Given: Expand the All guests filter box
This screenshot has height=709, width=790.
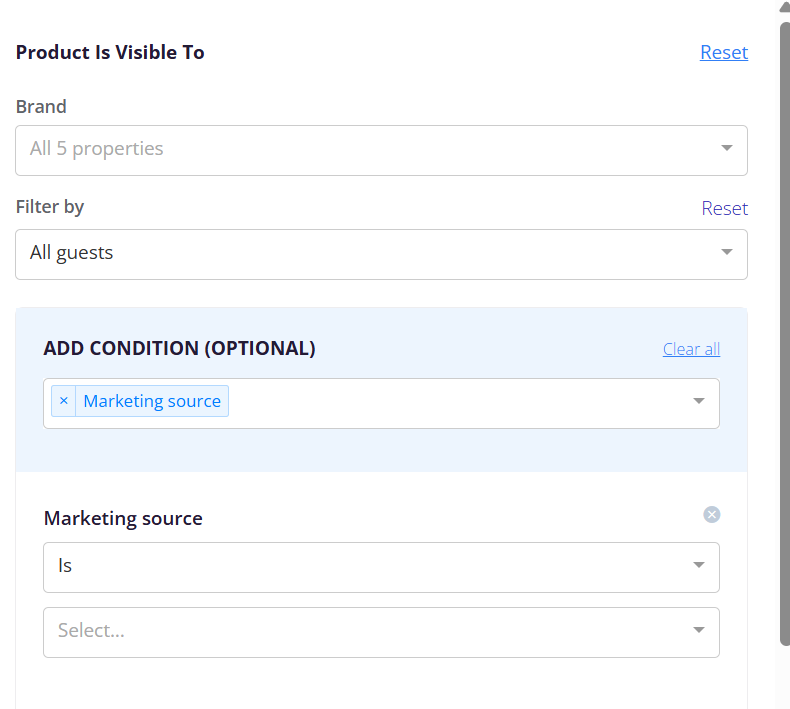Looking at the screenshot, I should 381,254.
